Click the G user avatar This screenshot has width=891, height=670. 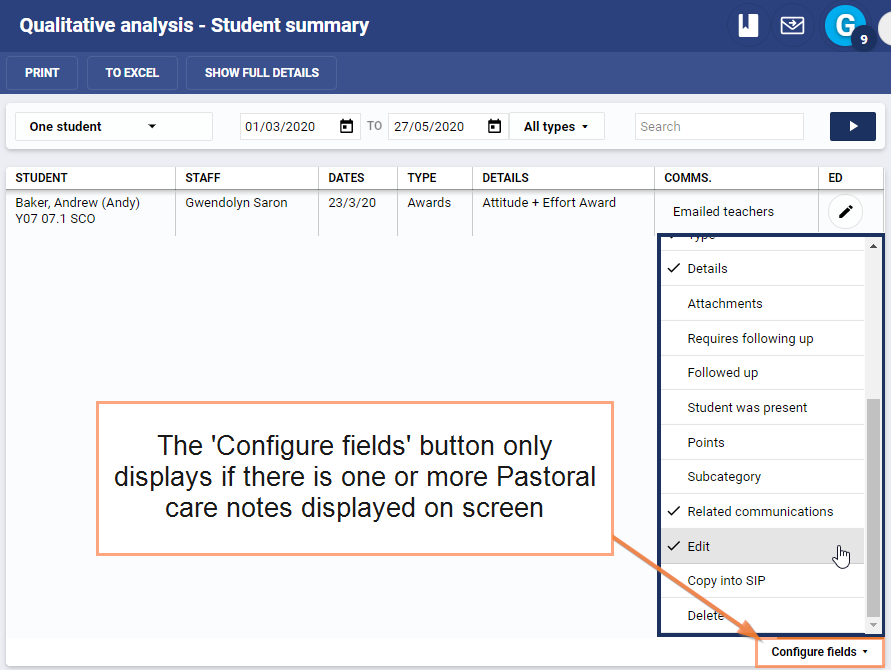pyautogui.click(x=845, y=26)
